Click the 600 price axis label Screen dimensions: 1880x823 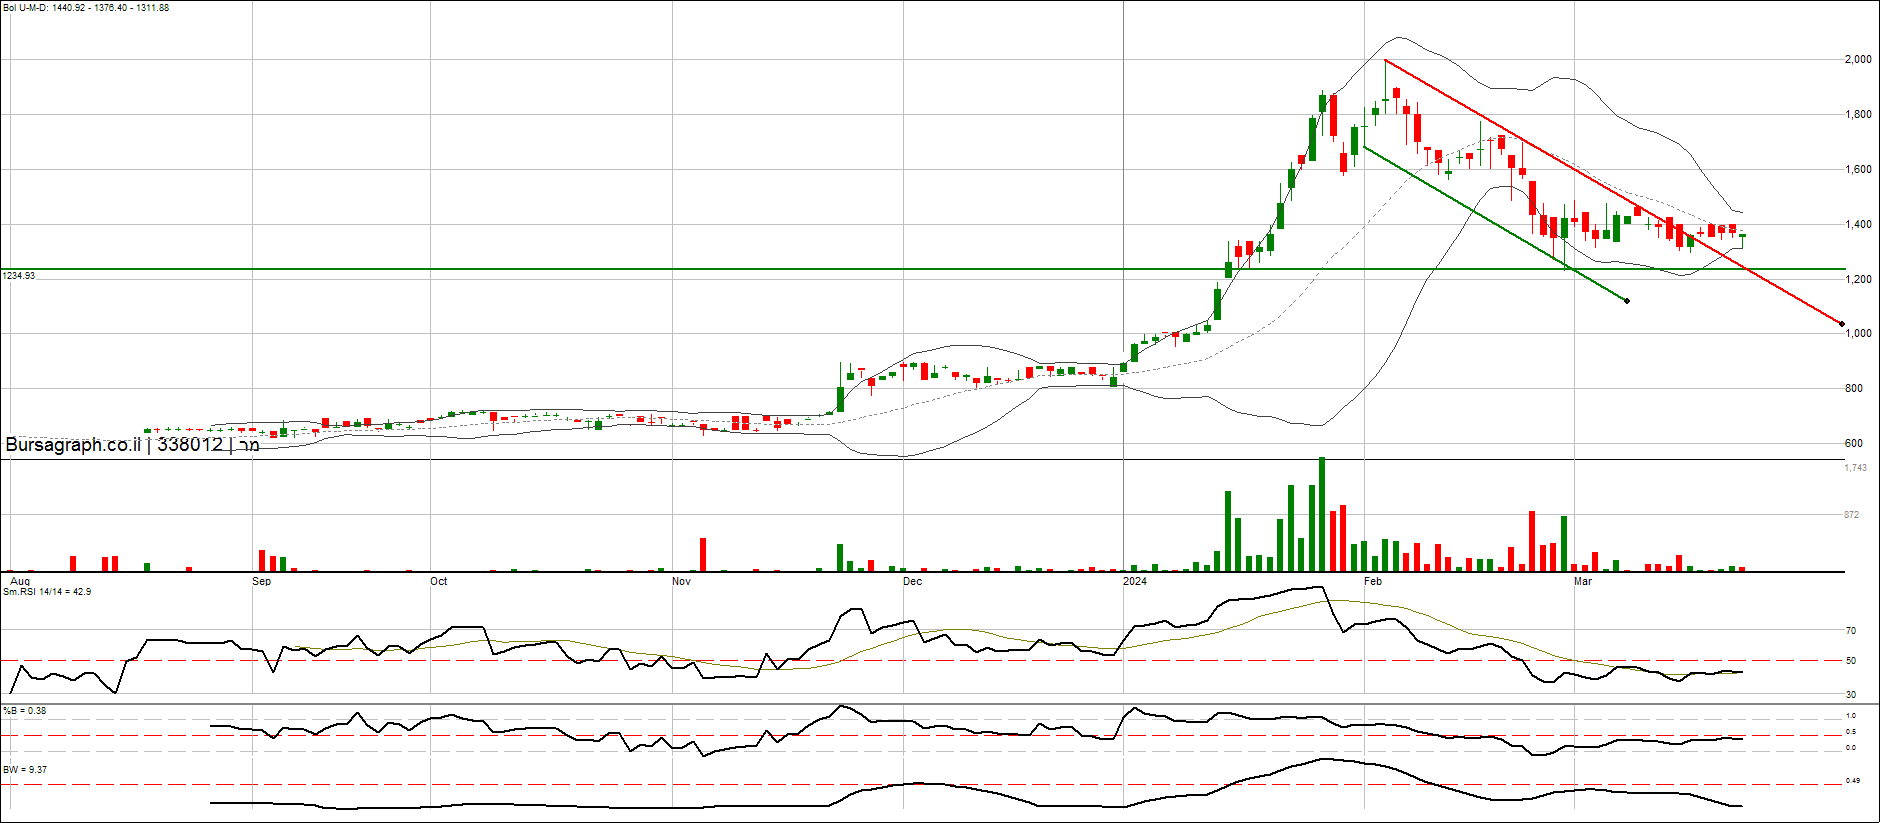1853,443
